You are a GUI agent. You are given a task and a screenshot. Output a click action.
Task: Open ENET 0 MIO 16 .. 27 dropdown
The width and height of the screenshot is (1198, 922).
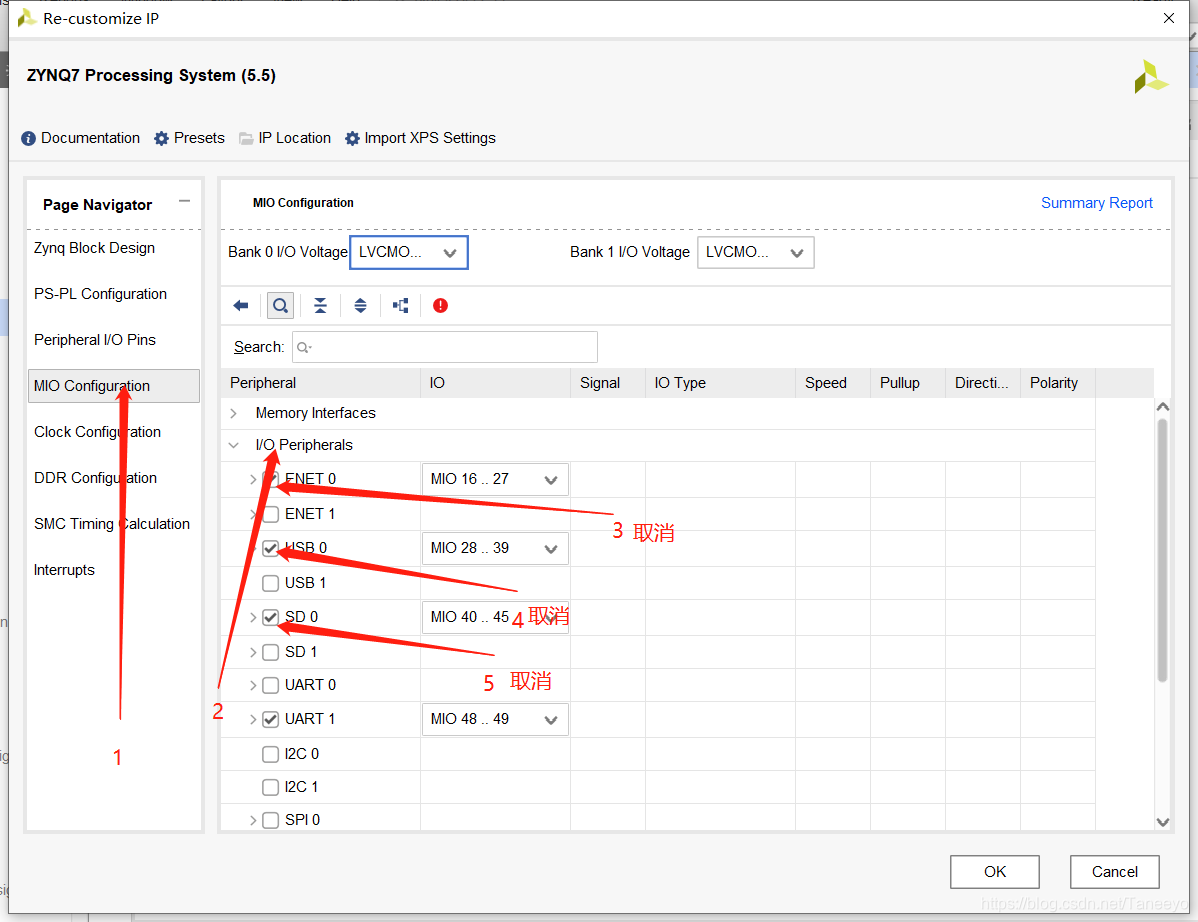click(495, 480)
